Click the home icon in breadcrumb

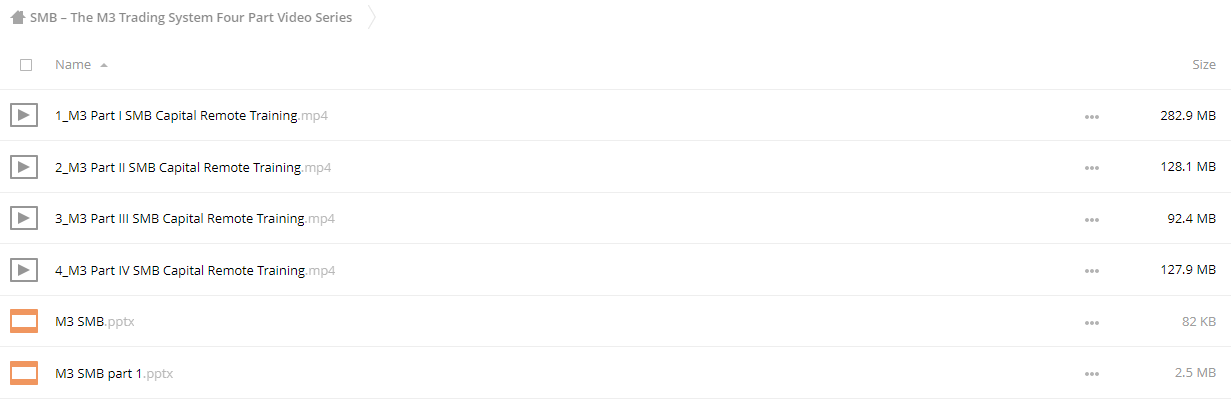(18, 18)
